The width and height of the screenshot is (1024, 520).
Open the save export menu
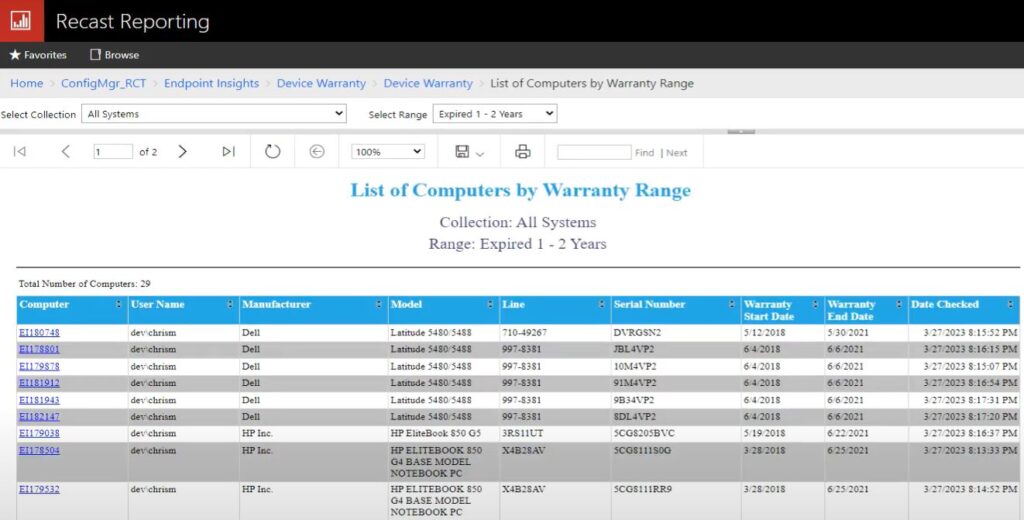pos(469,152)
